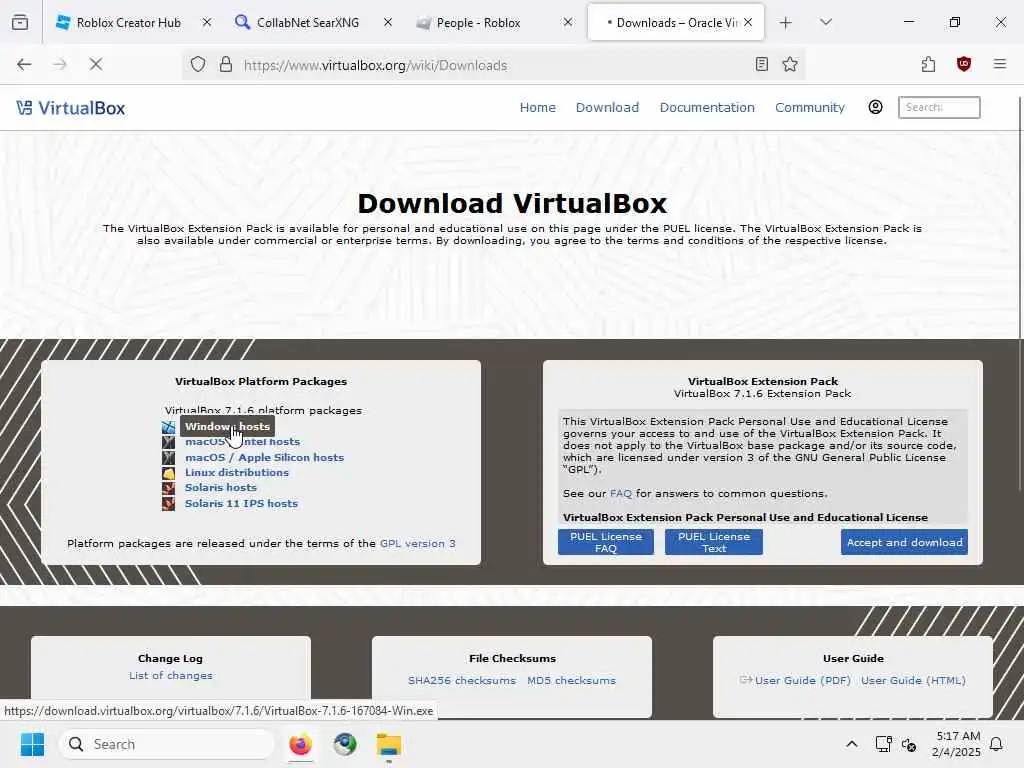This screenshot has height=768, width=1024.
Task: Go back to the previous page
Action: (x=24, y=64)
